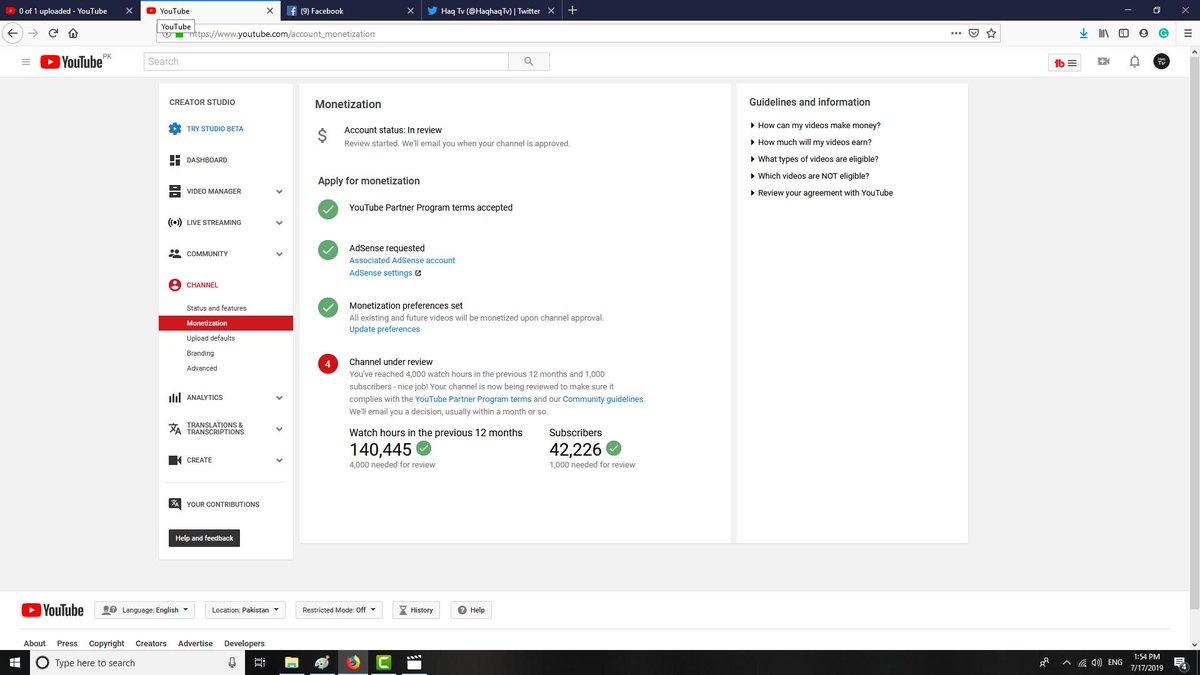Open the page actions three-dot menu
The width and height of the screenshot is (1200, 675).
(x=956, y=33)
